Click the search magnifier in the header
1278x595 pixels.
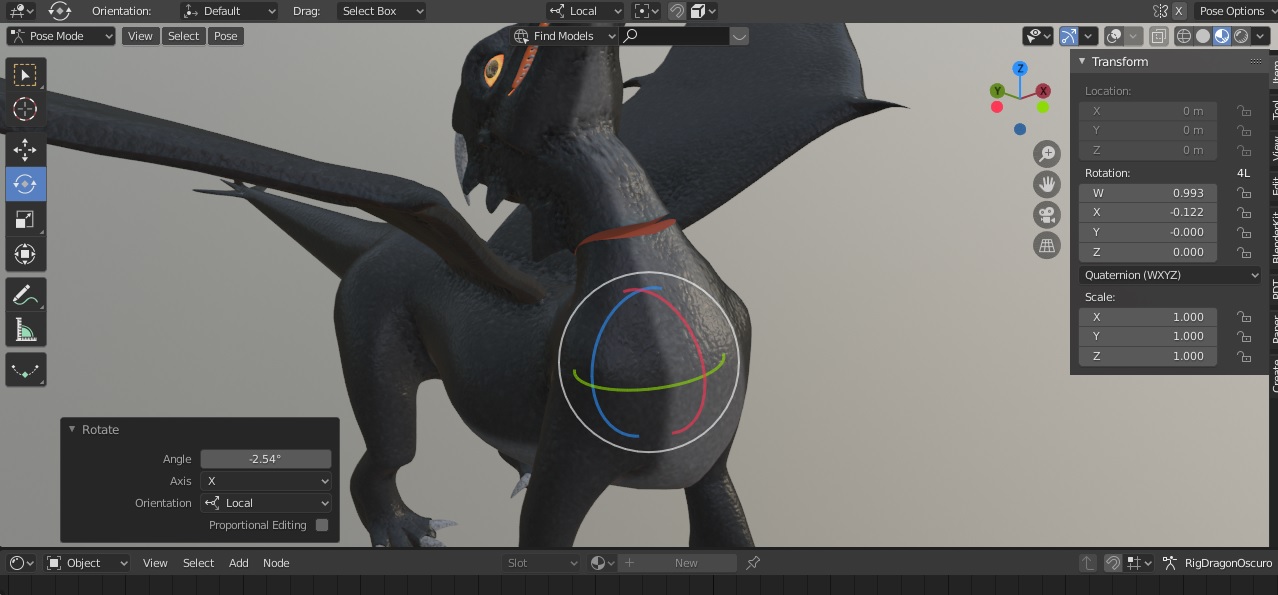(x=630, y=36)
